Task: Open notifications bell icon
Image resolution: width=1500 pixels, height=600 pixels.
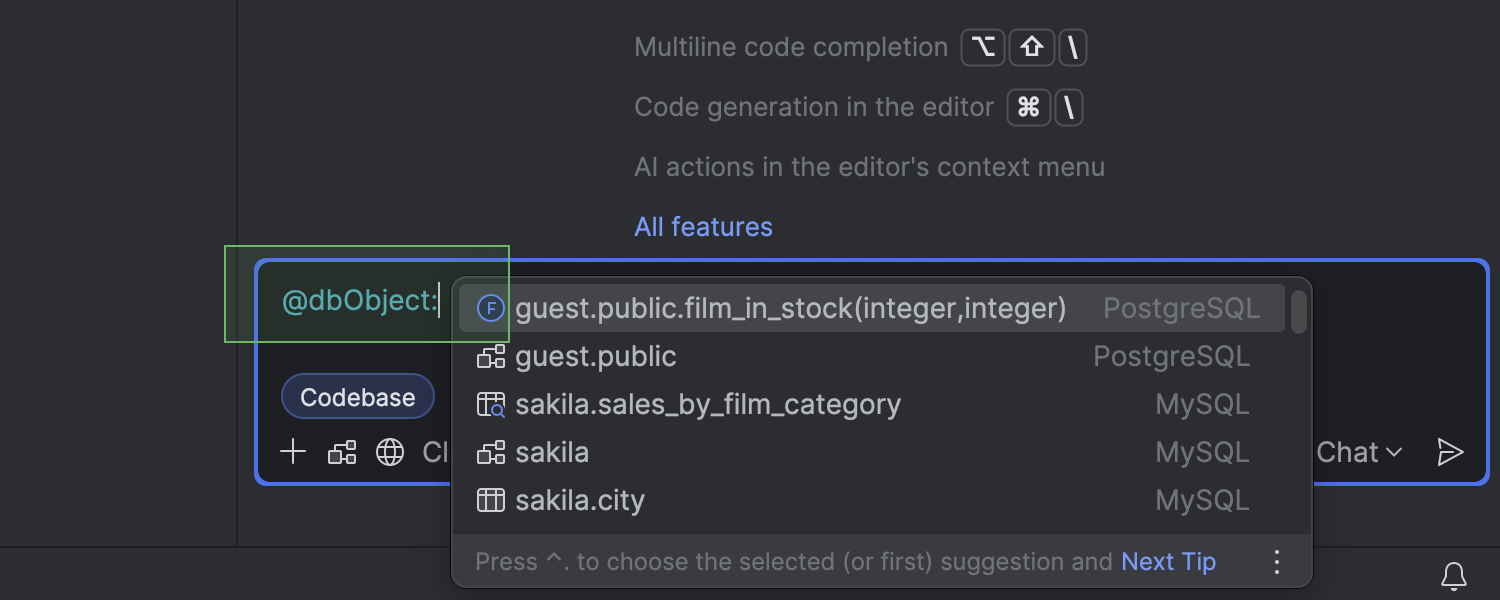Action: (1453, 576)
